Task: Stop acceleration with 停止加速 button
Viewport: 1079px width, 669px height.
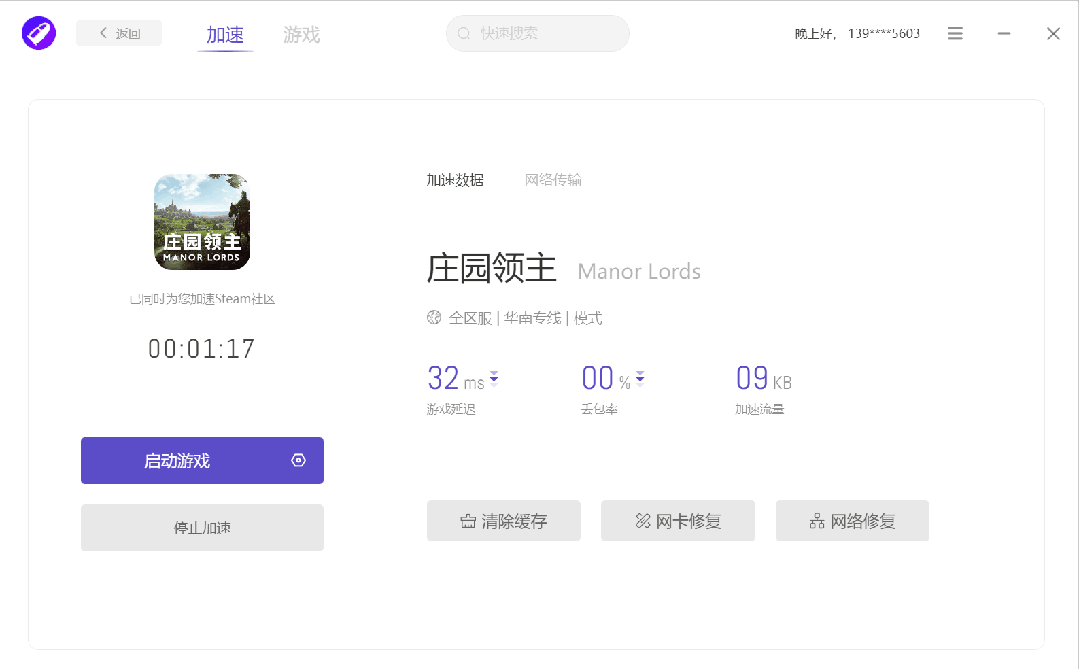Action: [x=202, y=527]
